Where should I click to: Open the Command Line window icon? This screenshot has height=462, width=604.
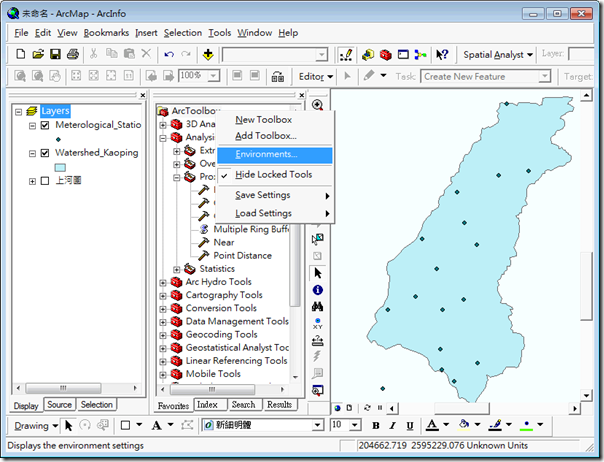pos(403,55)
